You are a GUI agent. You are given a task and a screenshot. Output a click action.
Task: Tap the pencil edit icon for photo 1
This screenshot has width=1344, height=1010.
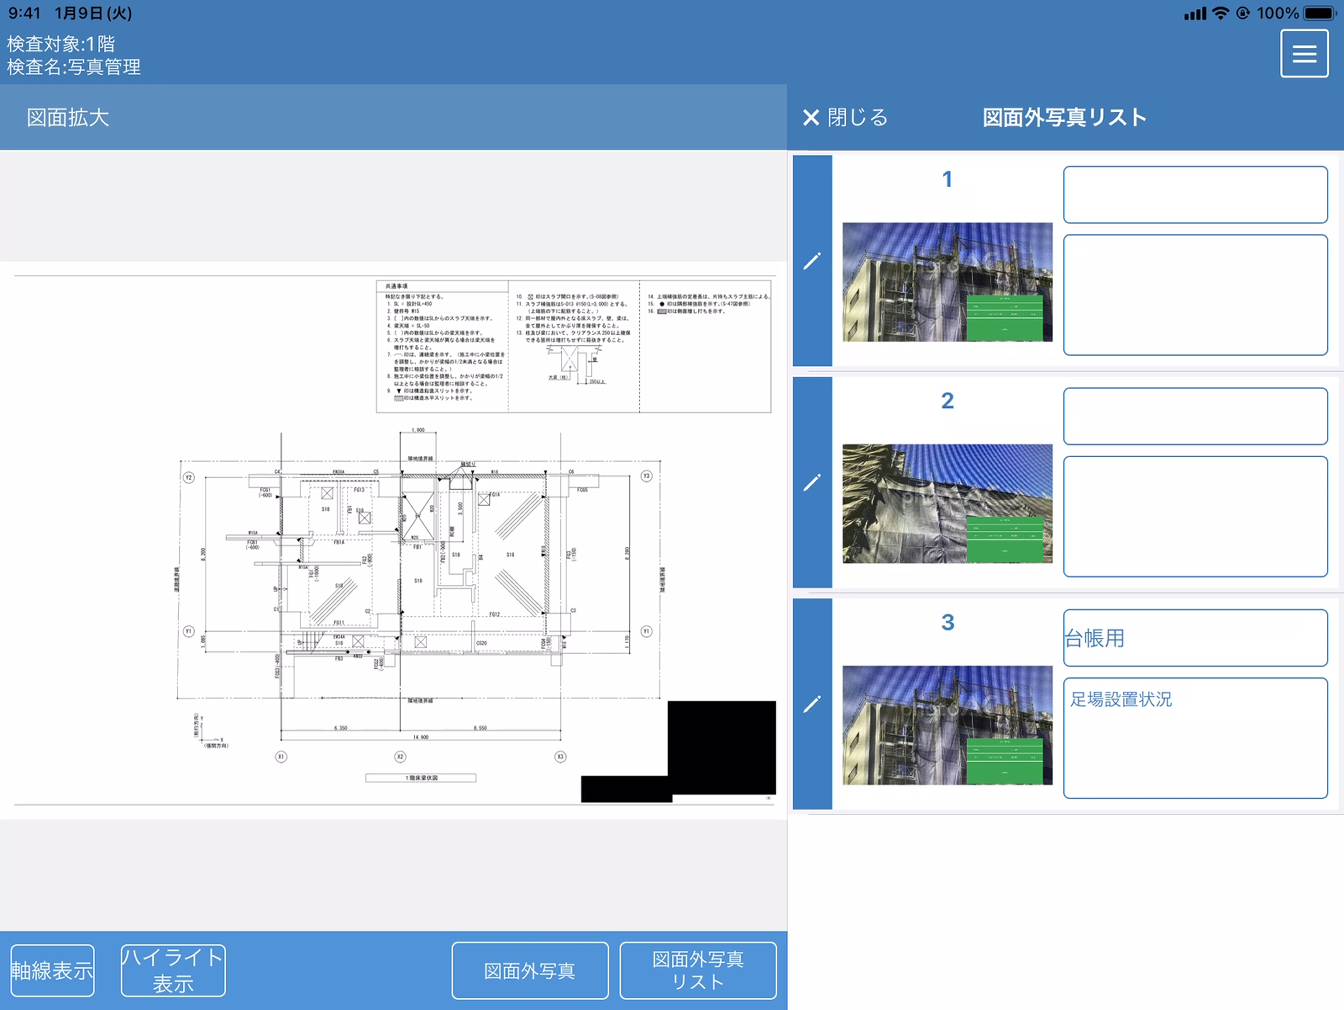click(x=812, y=262)
